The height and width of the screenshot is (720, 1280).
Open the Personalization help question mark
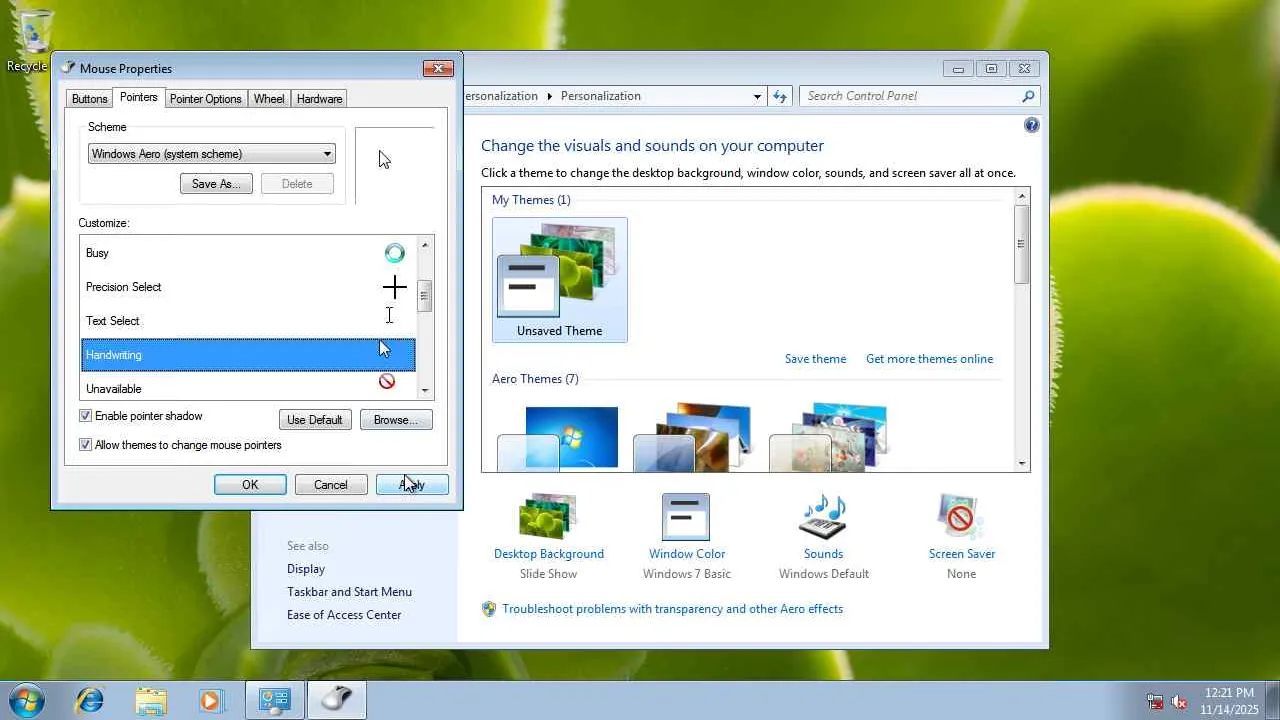tap(1032, 125)
